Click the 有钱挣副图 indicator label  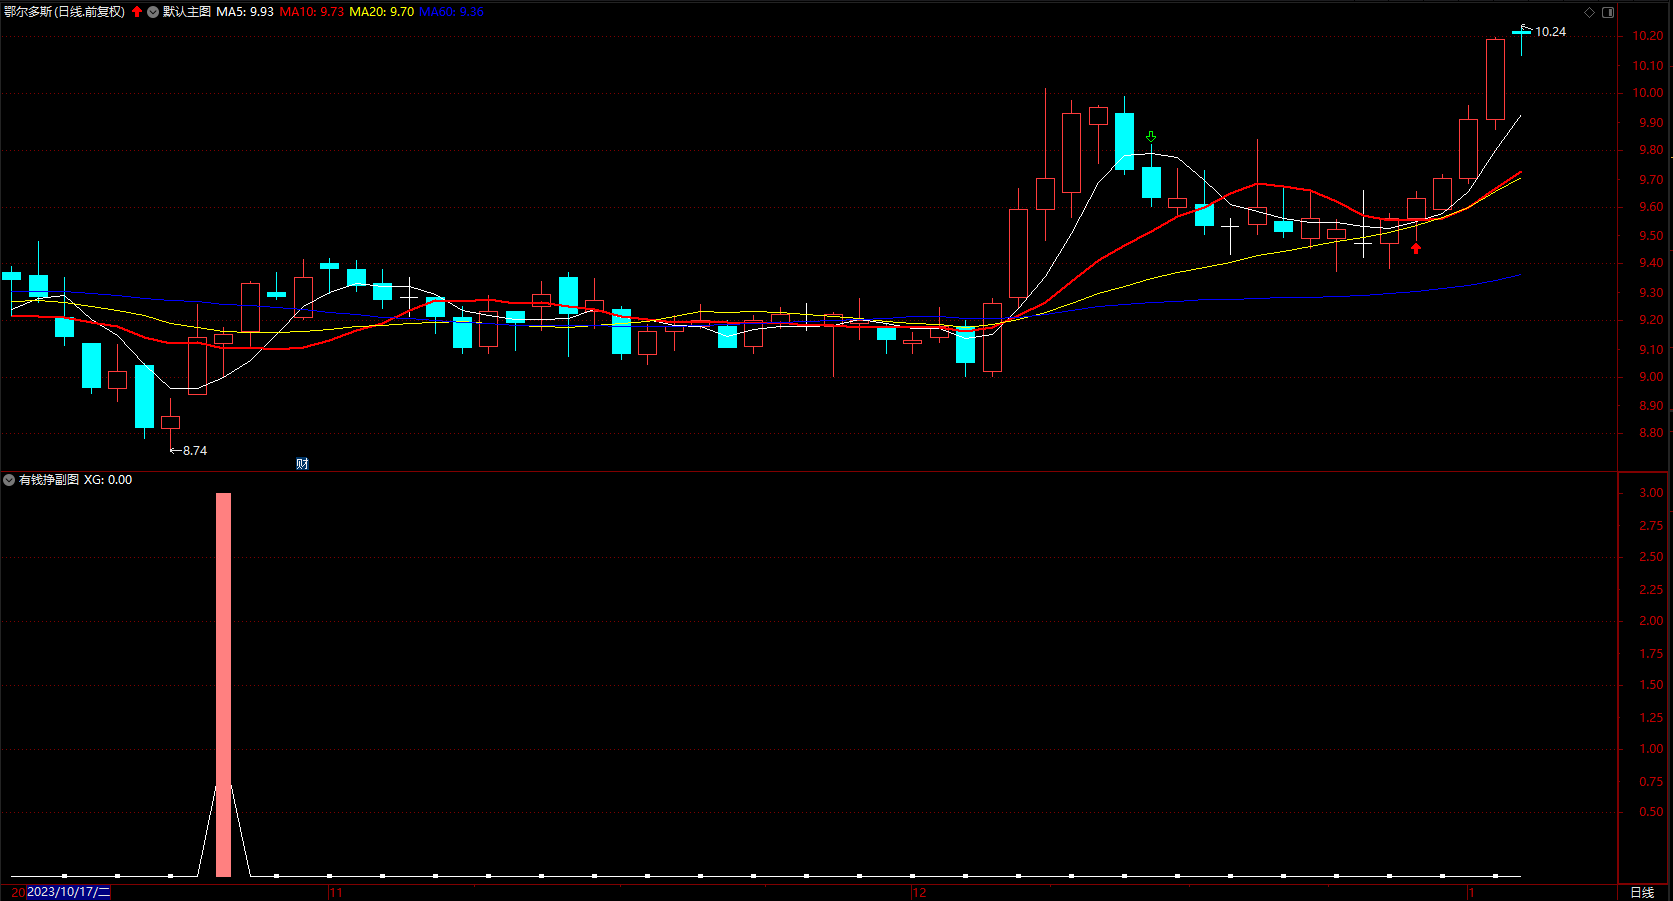(x=49, y=480)
